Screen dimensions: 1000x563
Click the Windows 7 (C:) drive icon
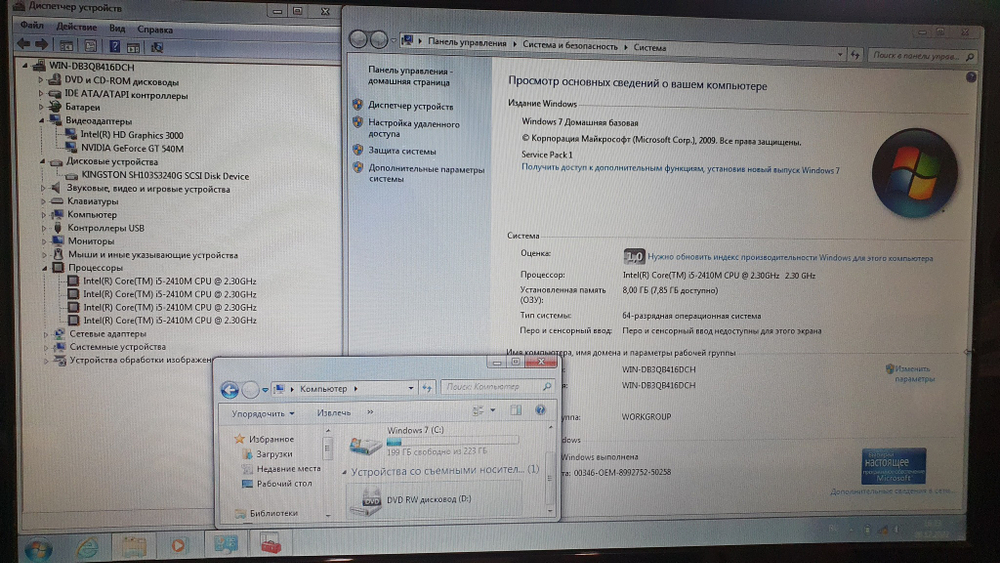point(365,444)
